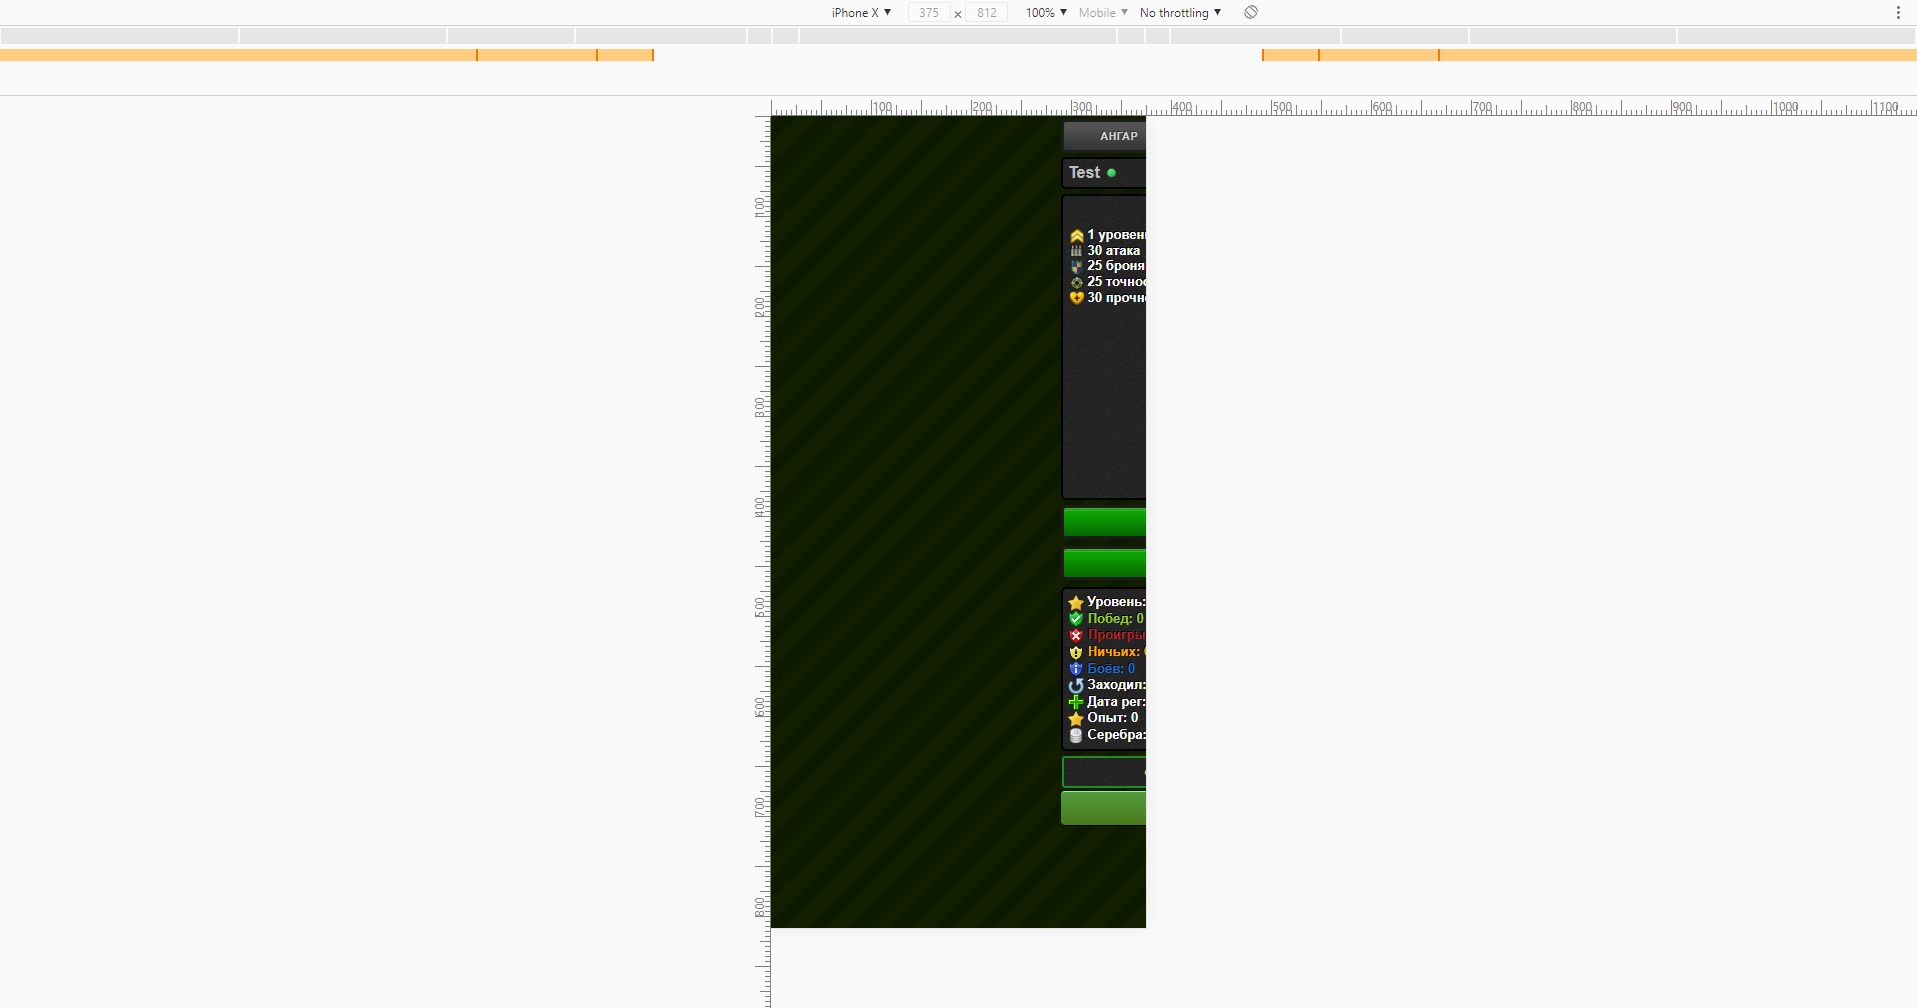Click the viewport width field showing 375
Screen dimensions: 1917x1008
(929, 12)
